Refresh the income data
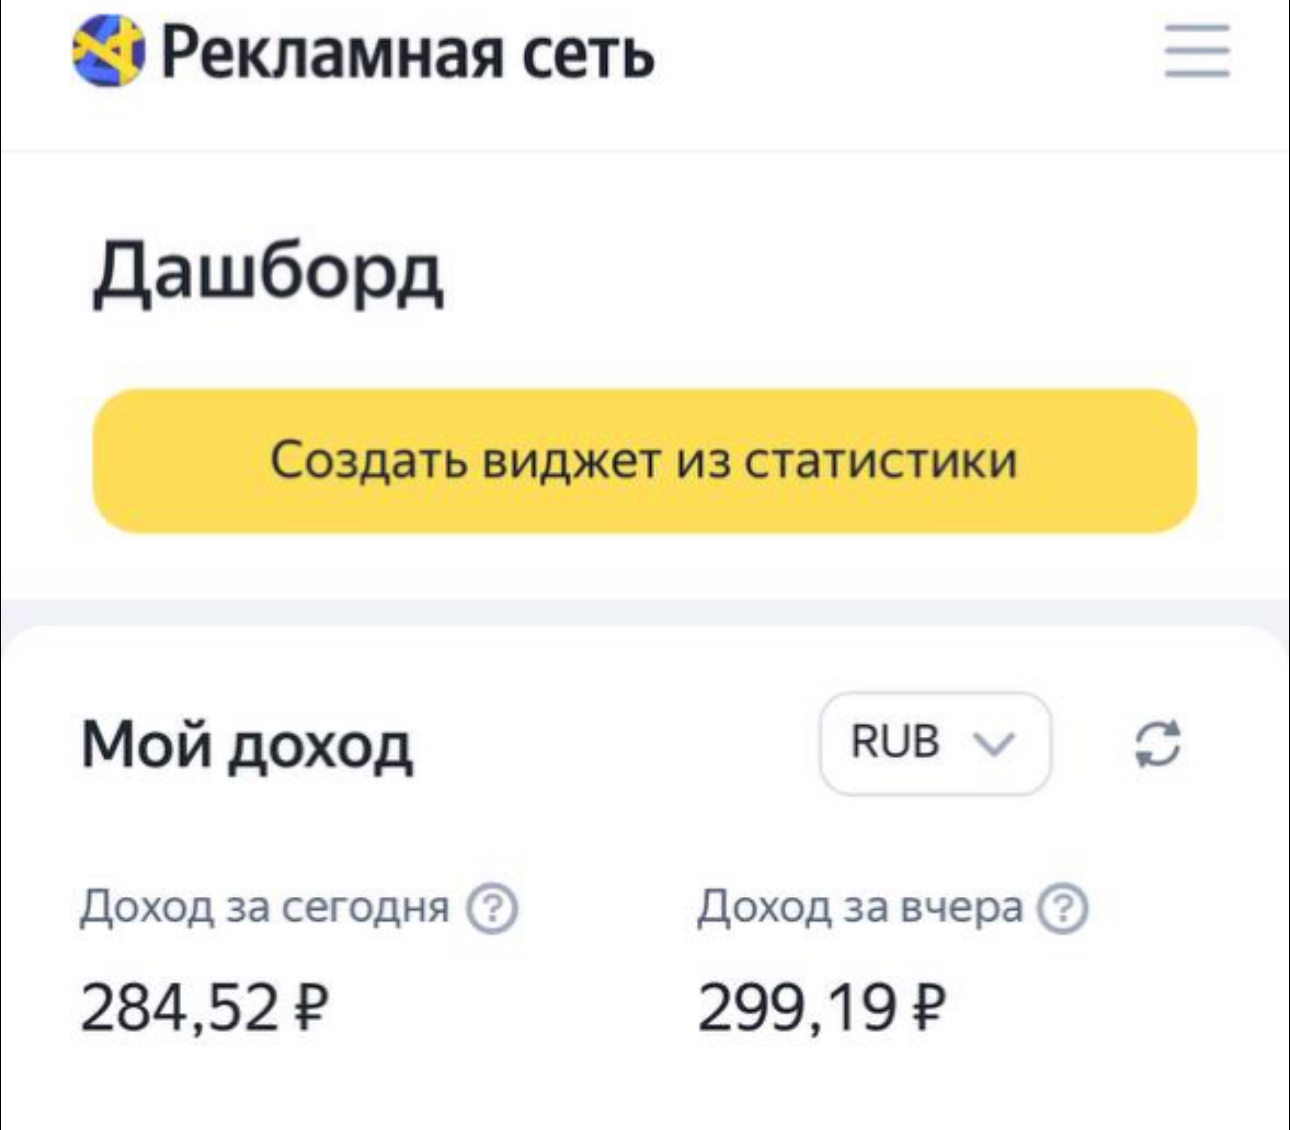 [1158, 744]
